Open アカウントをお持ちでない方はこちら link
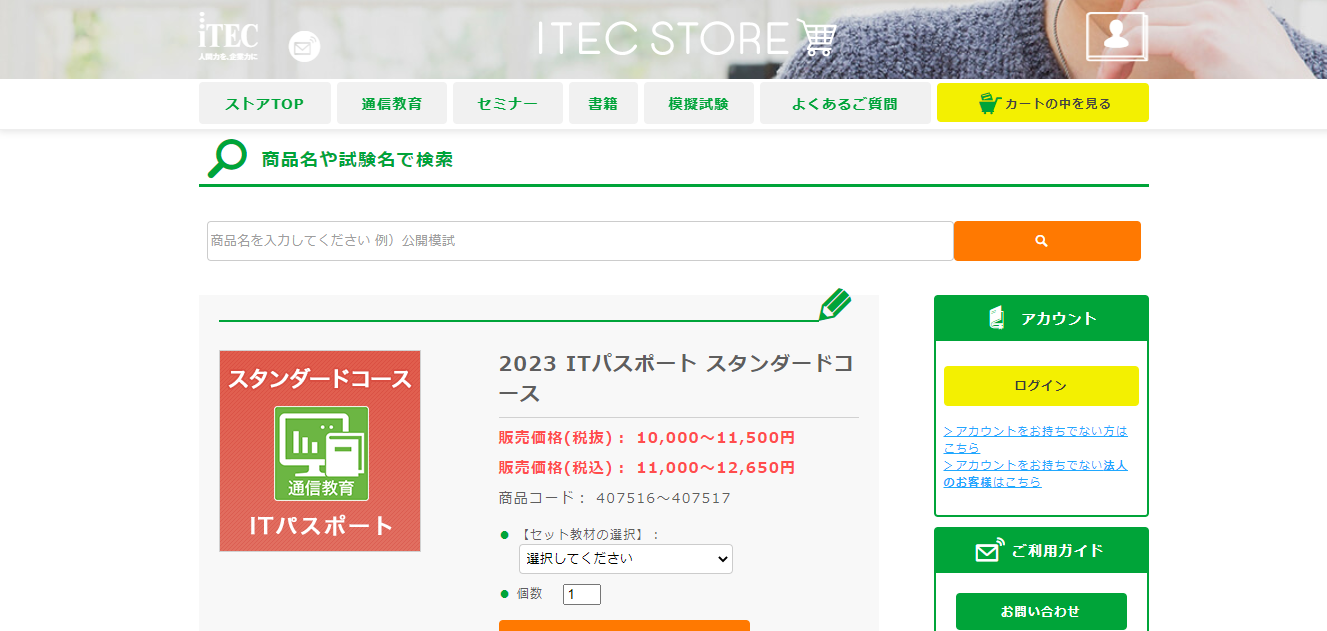The width and height of the screenshot is (1327, 631). (1035, 439)
